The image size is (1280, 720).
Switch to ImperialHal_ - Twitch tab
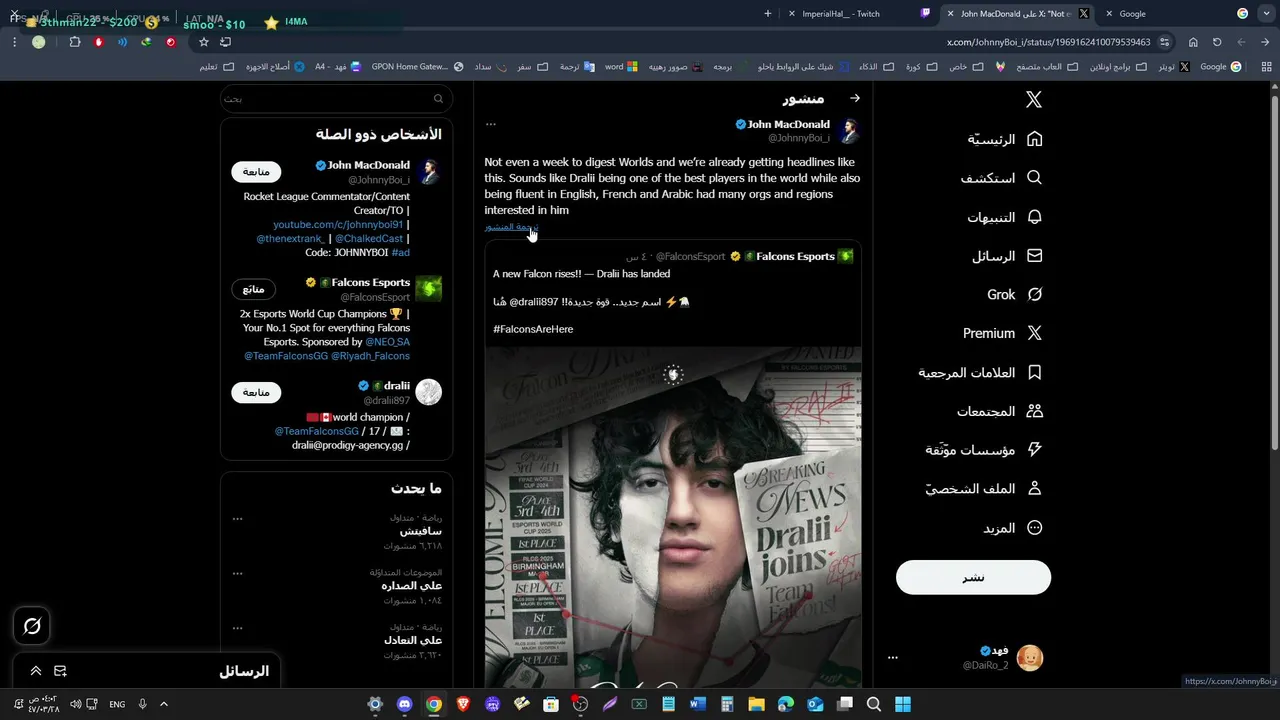860,13
